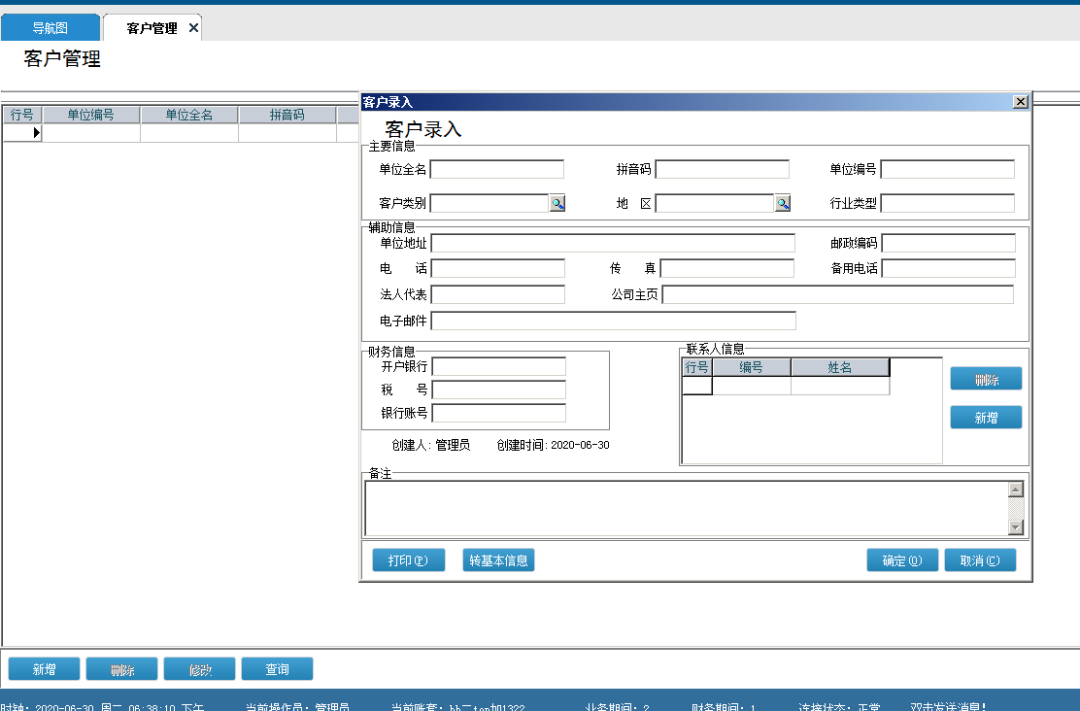1080x711 pixels.
Task: Open the 地区 lookup magnifier icon
Action: point(782,203)
